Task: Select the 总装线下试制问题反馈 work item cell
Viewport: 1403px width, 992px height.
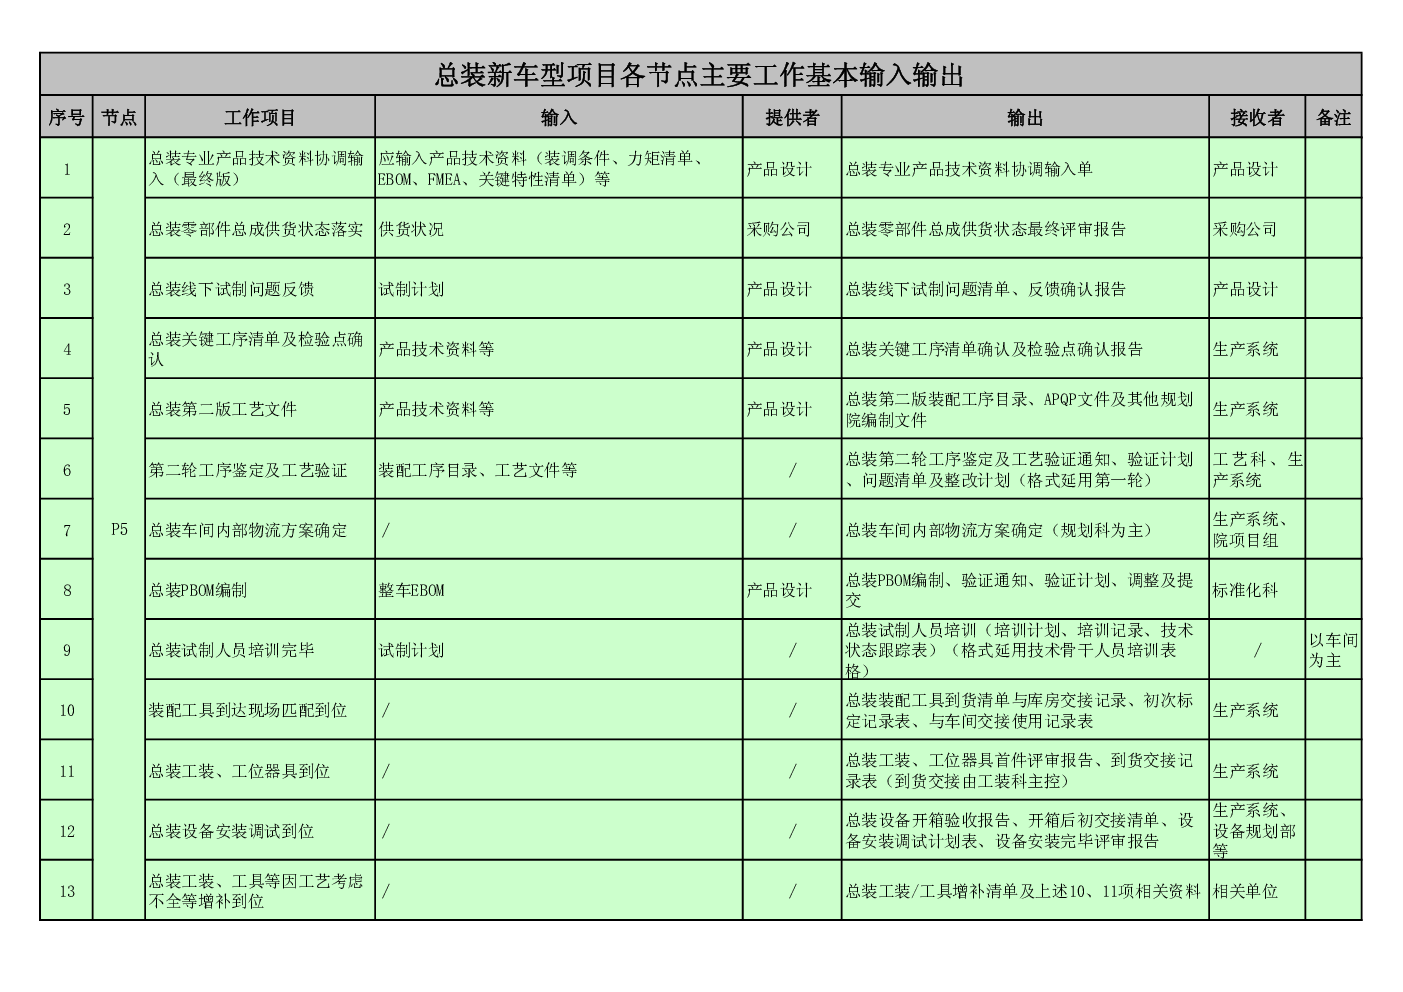Action: coord(259,289)
